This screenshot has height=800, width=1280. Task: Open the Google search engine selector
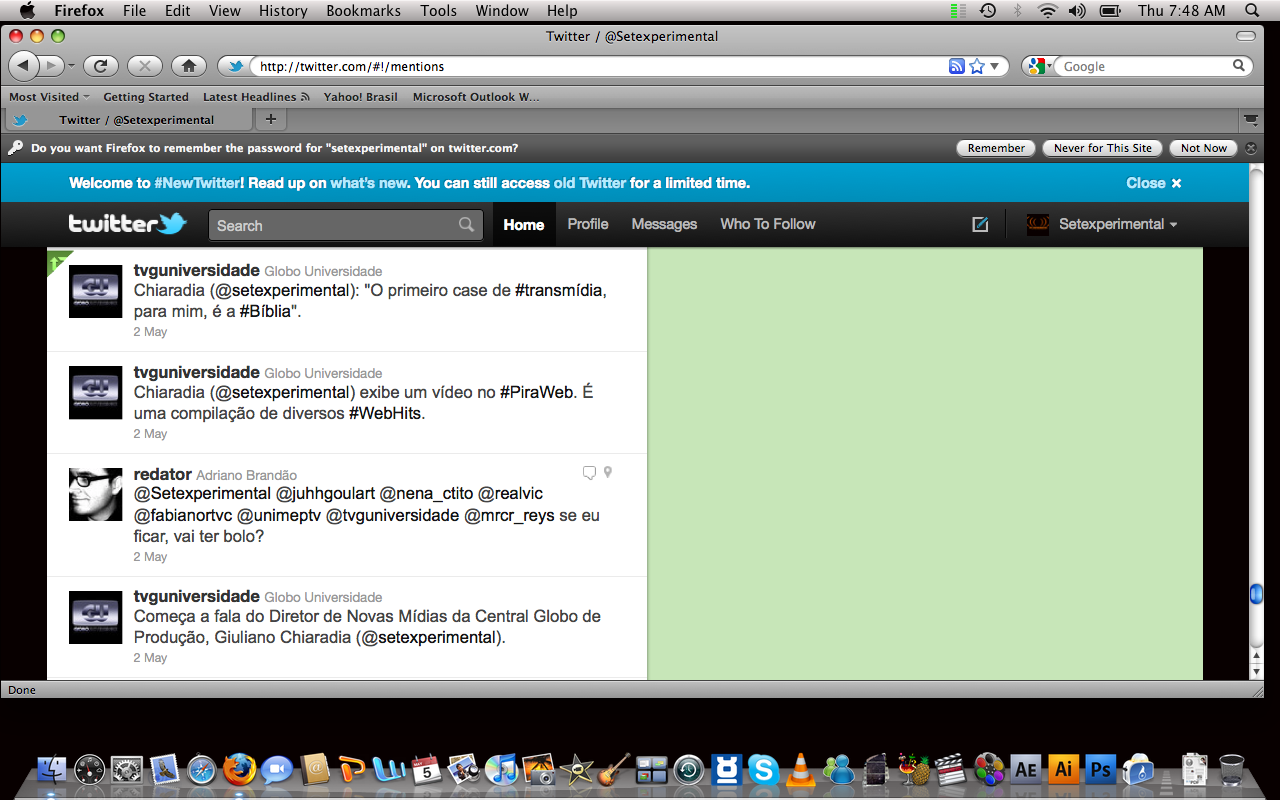[1039, 66]
